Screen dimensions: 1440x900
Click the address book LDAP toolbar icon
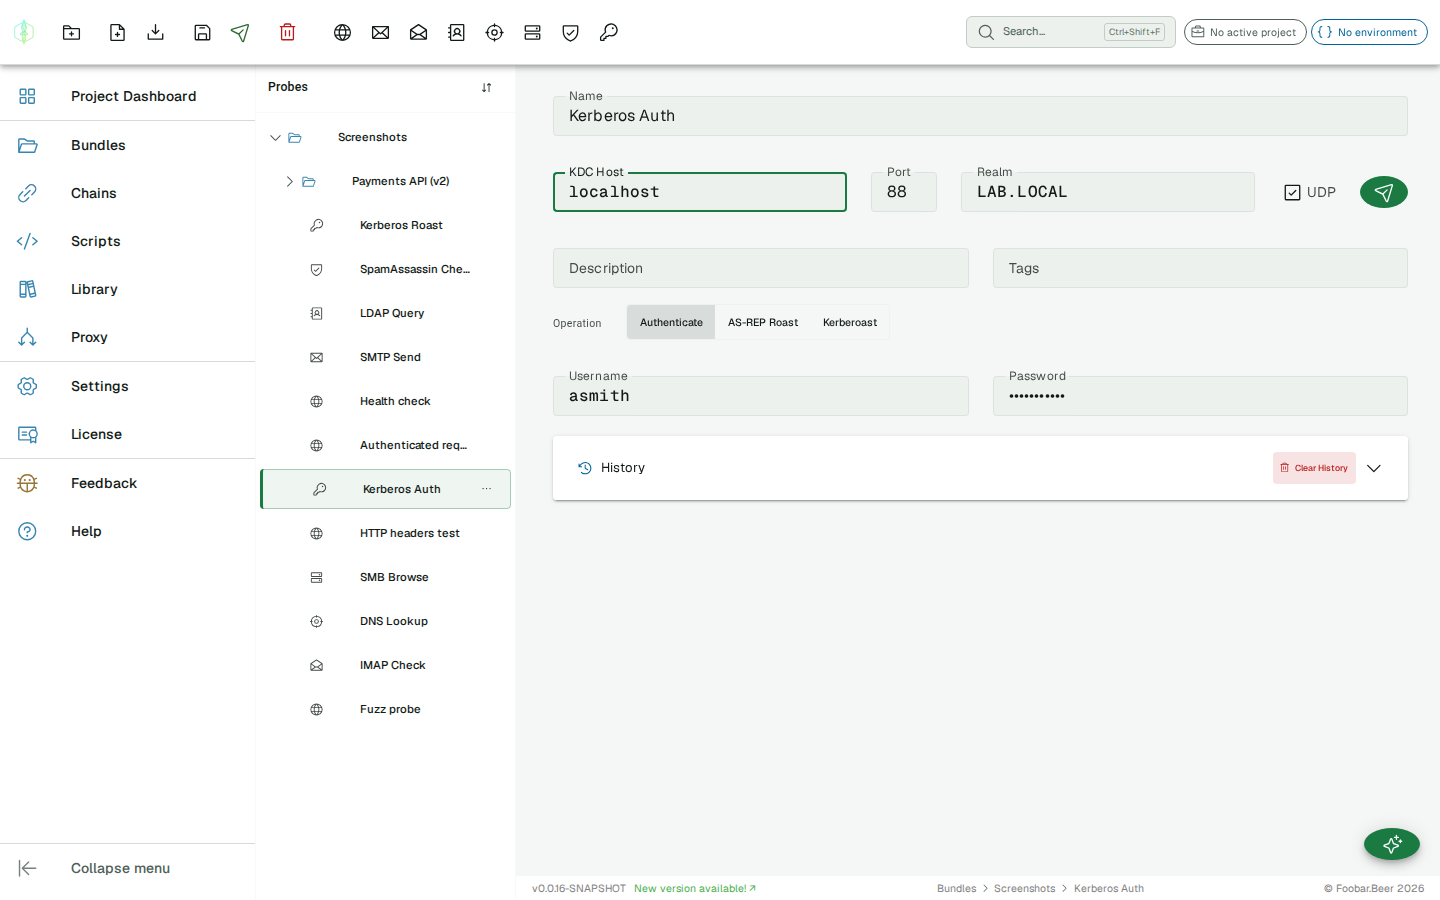tap(456, 32)
